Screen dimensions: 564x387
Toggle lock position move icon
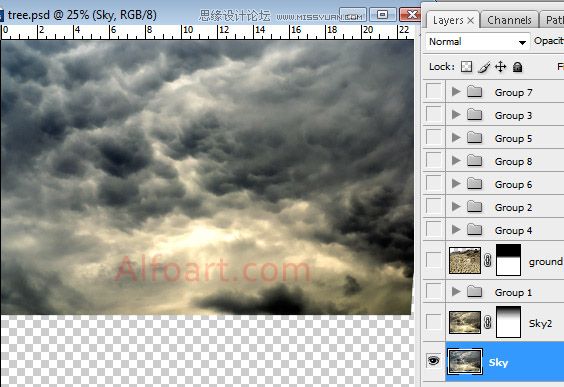500,67
